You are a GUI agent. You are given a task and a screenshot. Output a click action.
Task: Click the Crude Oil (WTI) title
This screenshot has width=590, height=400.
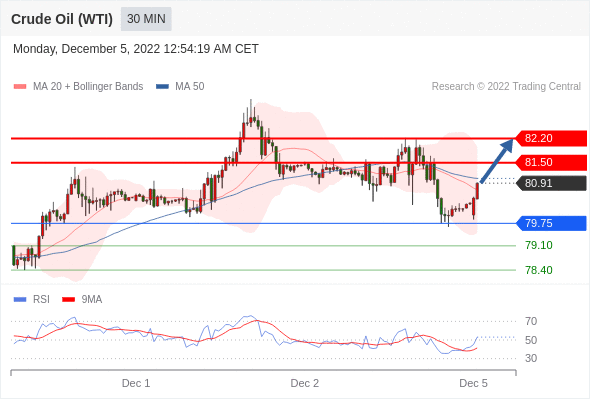coord(62,19)
